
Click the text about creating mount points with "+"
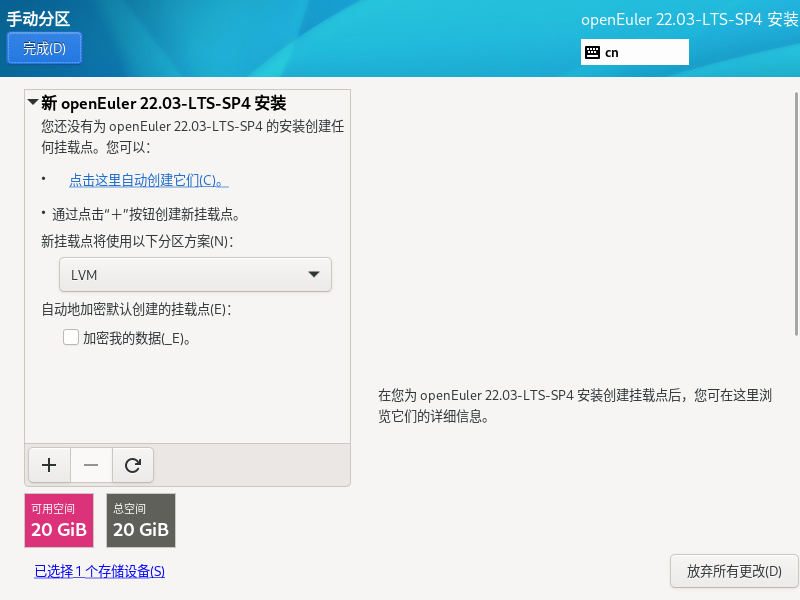click(146, 214)
